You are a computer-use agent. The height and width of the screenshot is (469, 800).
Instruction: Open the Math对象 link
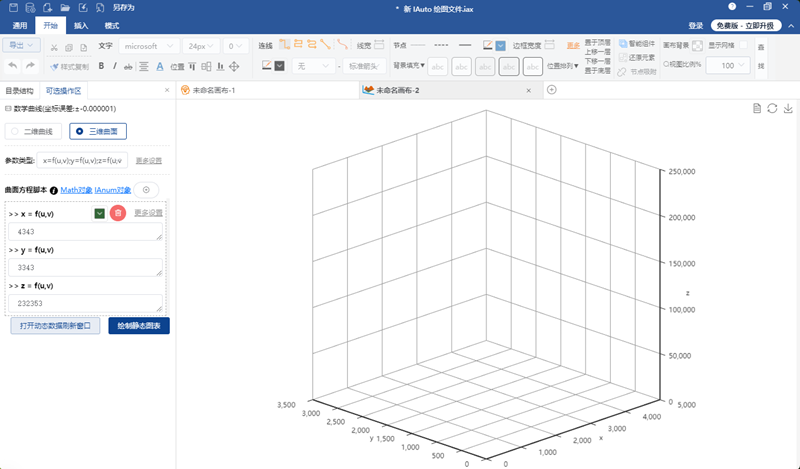[x=77, y=190]
